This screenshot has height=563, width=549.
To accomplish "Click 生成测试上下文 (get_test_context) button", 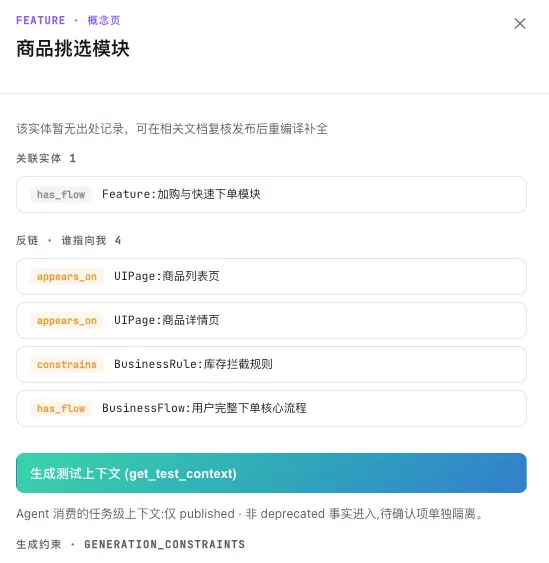I will (x=271, y=473).
